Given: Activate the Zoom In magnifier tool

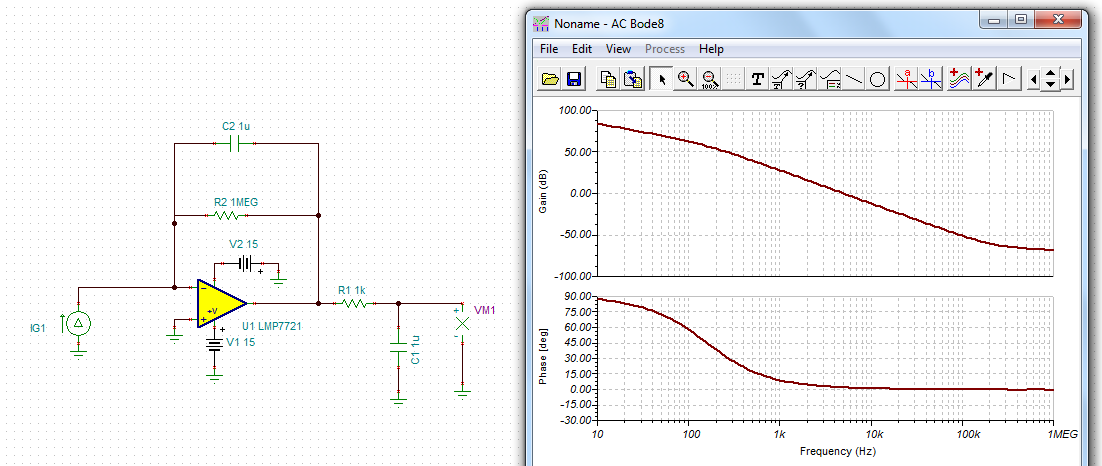Looking at the screenshot, I should click(686, 79).
